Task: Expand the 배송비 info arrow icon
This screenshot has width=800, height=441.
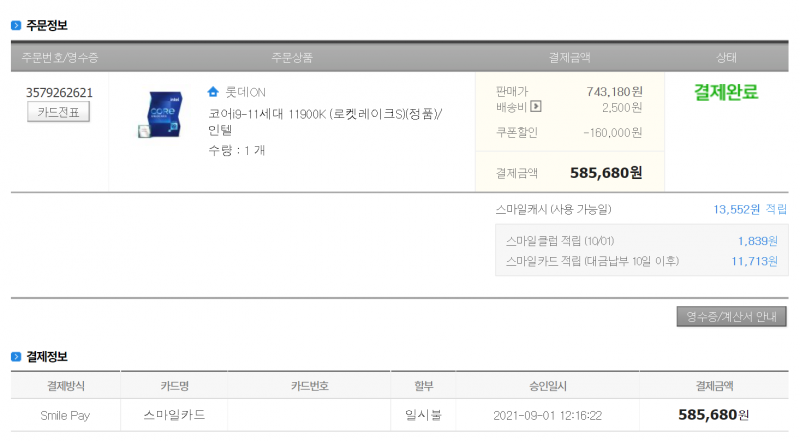Action: point(536,107)
